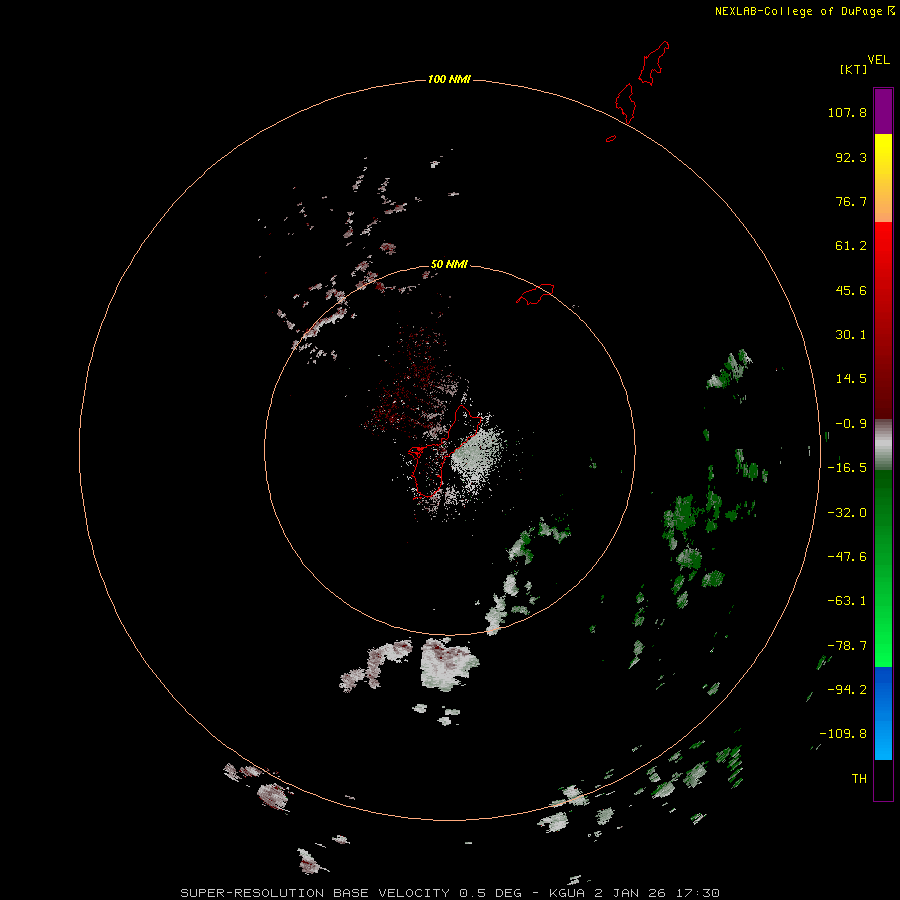Click the -94.2 velocity legend value

tap(847, 689)
